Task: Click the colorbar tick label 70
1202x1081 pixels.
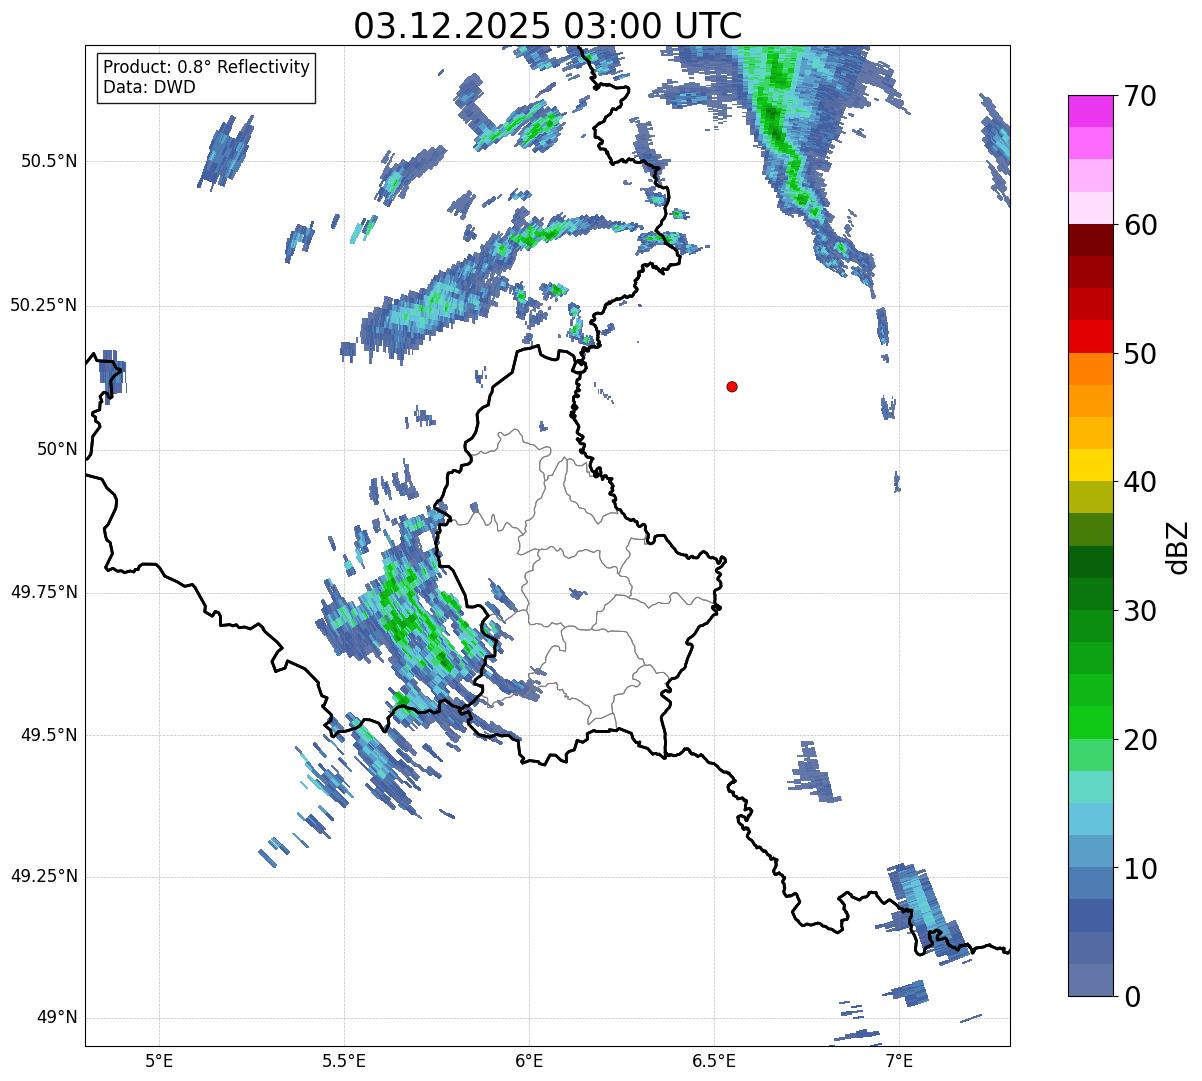Action: [1139, 96]
